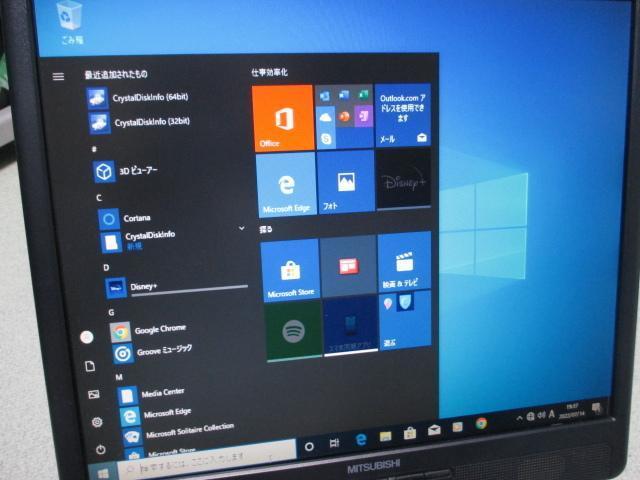Open Cortana from the app list
This screenshot has height=480, width=640.
125,219
